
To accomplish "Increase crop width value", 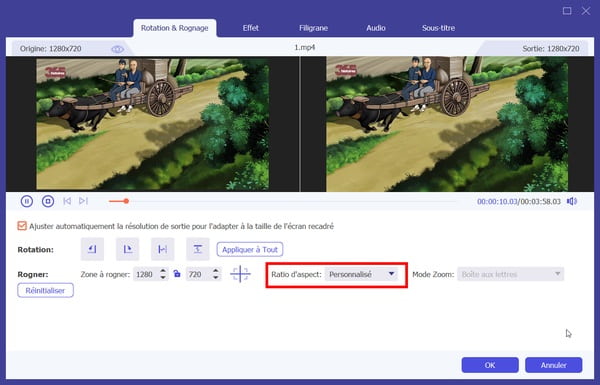I will (163, 271).
